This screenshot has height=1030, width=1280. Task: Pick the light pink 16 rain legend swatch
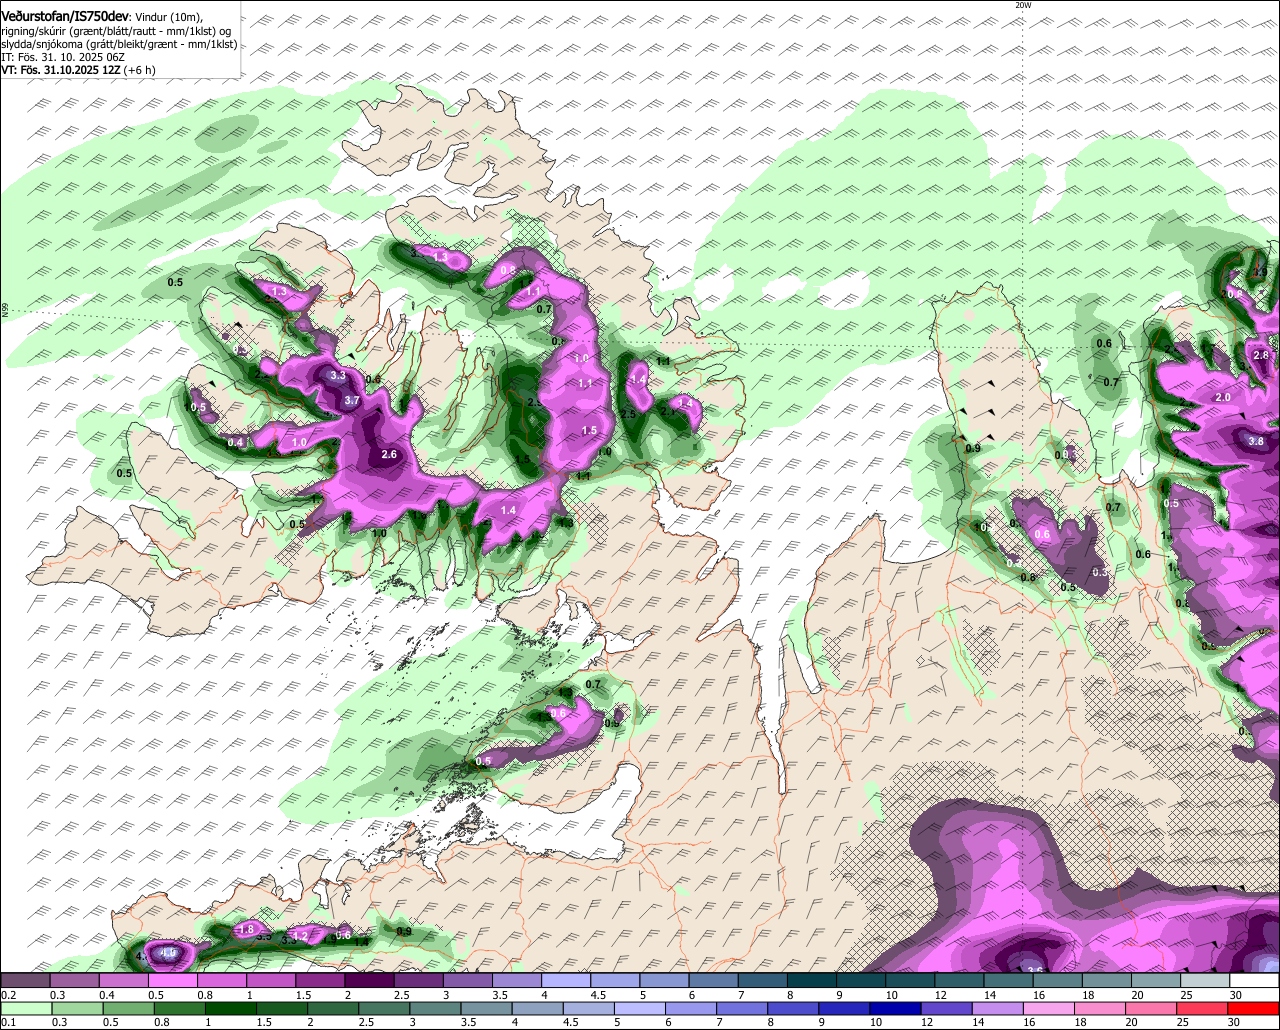coord(1049,1008)
